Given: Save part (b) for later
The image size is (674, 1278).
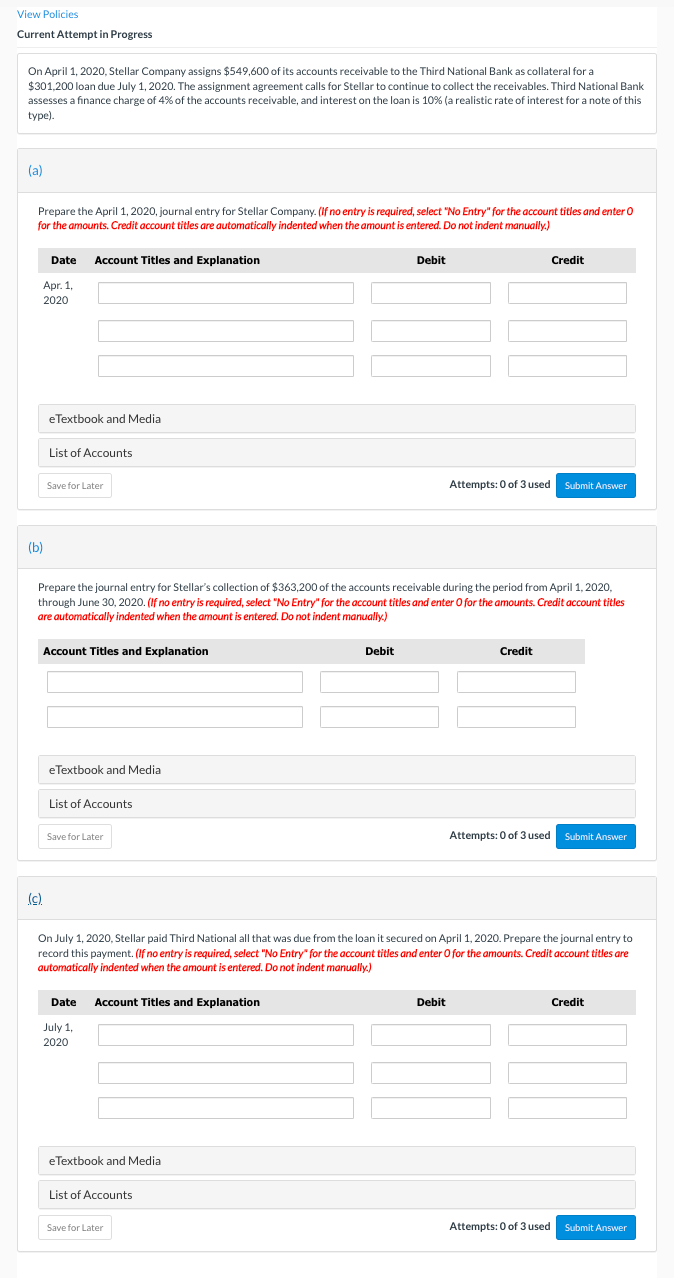Looking at the screenshot, I should [x=74, y=836].
